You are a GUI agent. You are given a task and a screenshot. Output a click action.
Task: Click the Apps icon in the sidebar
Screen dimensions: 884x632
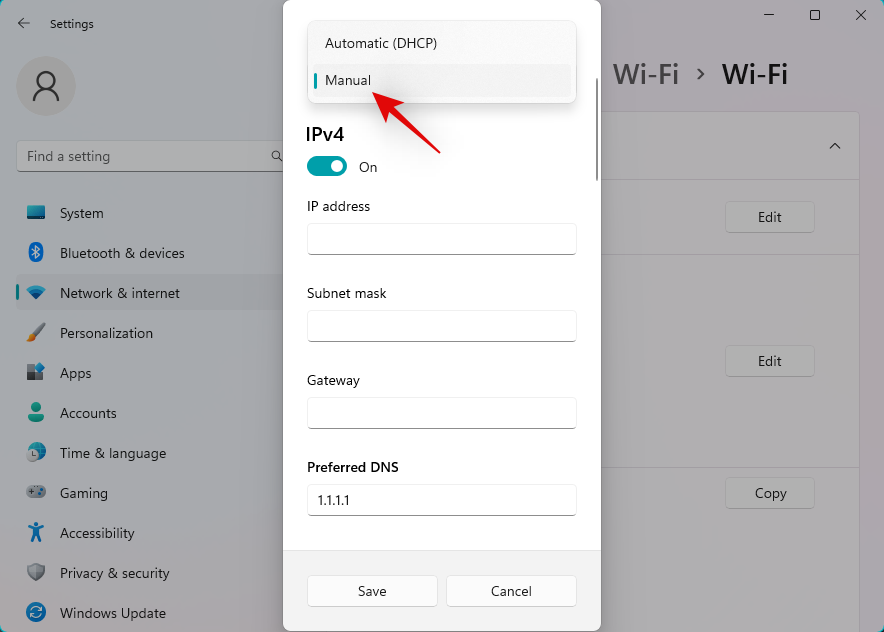pyautogui.click(x=34, y=373)
